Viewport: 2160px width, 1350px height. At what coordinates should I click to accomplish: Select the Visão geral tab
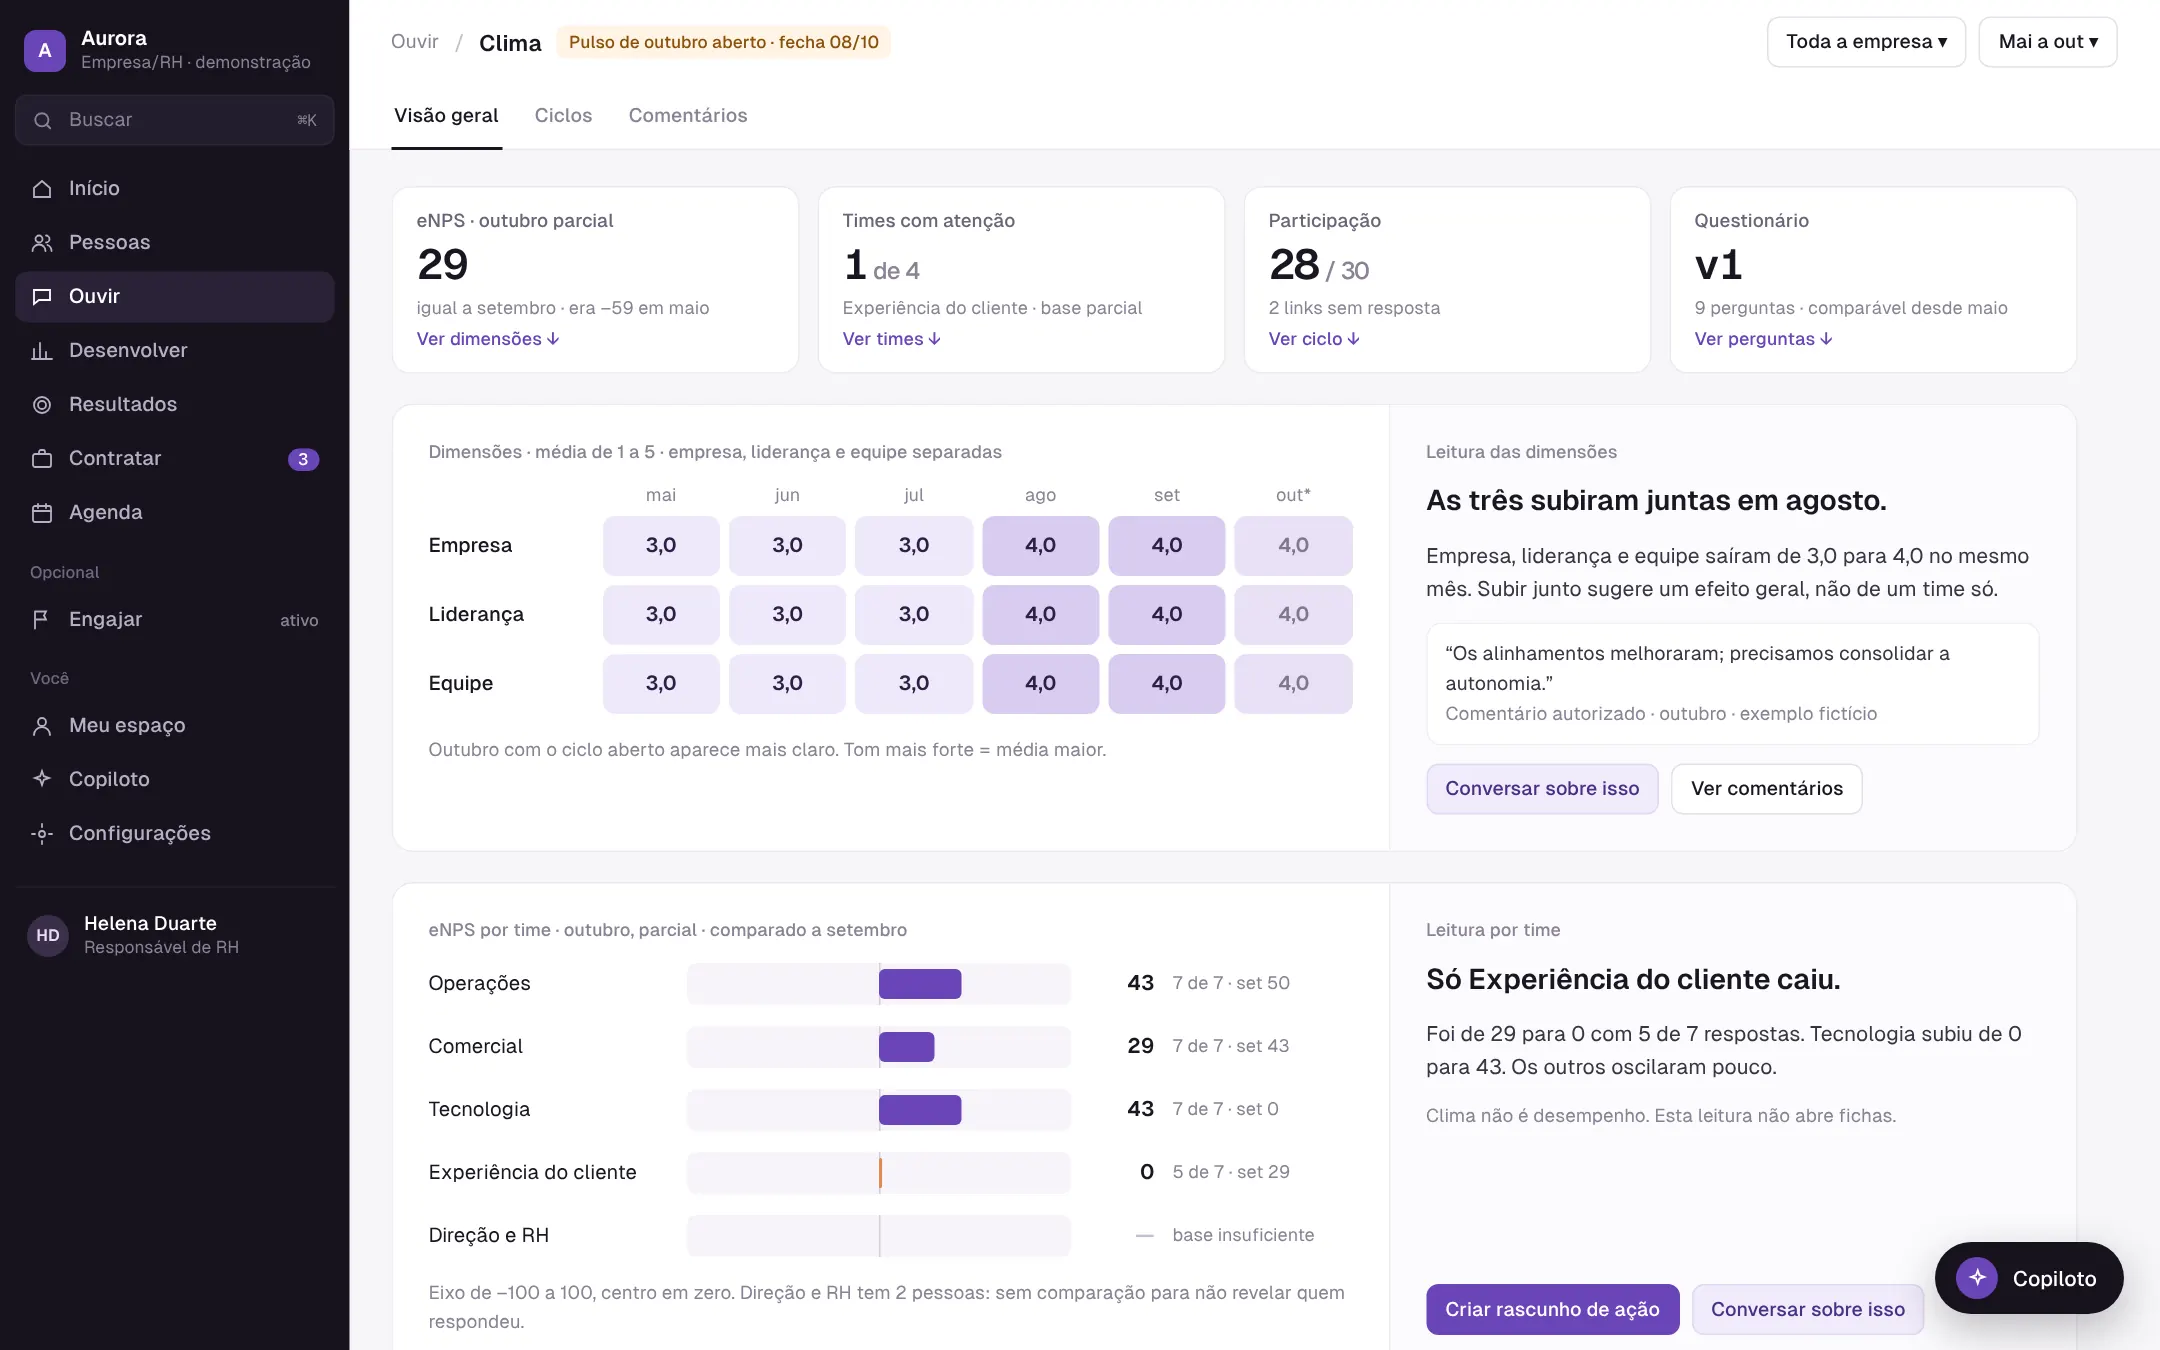(x=446, y=116)
